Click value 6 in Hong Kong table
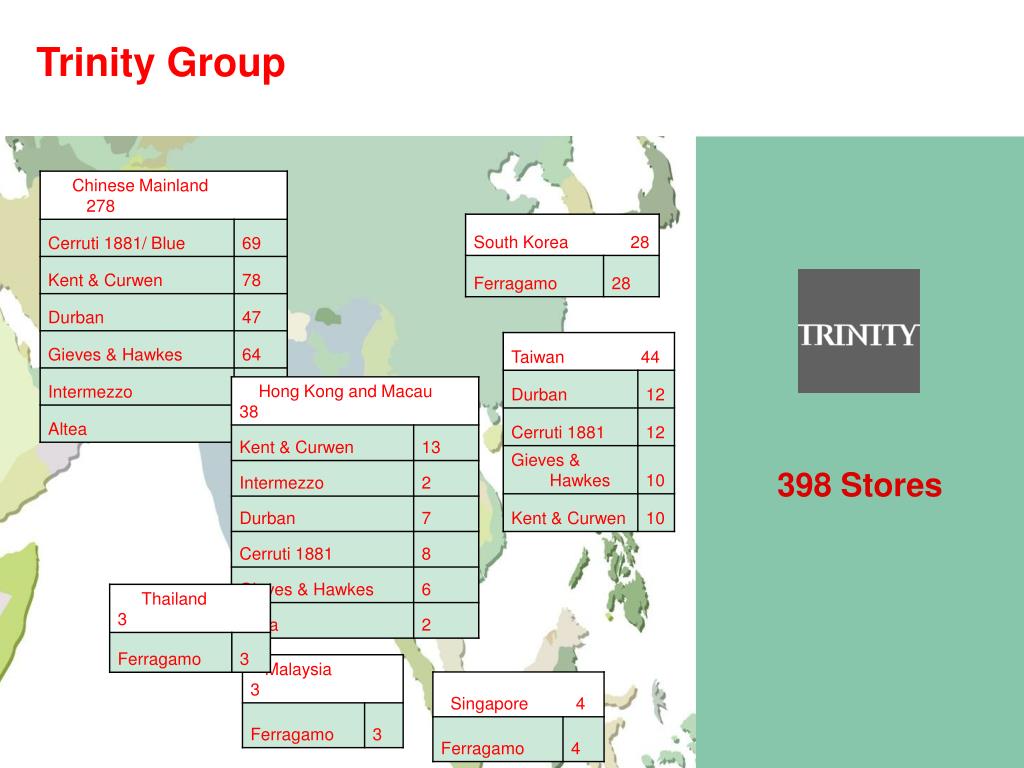Screen dimensions: 1024x768 click(446, 584)
